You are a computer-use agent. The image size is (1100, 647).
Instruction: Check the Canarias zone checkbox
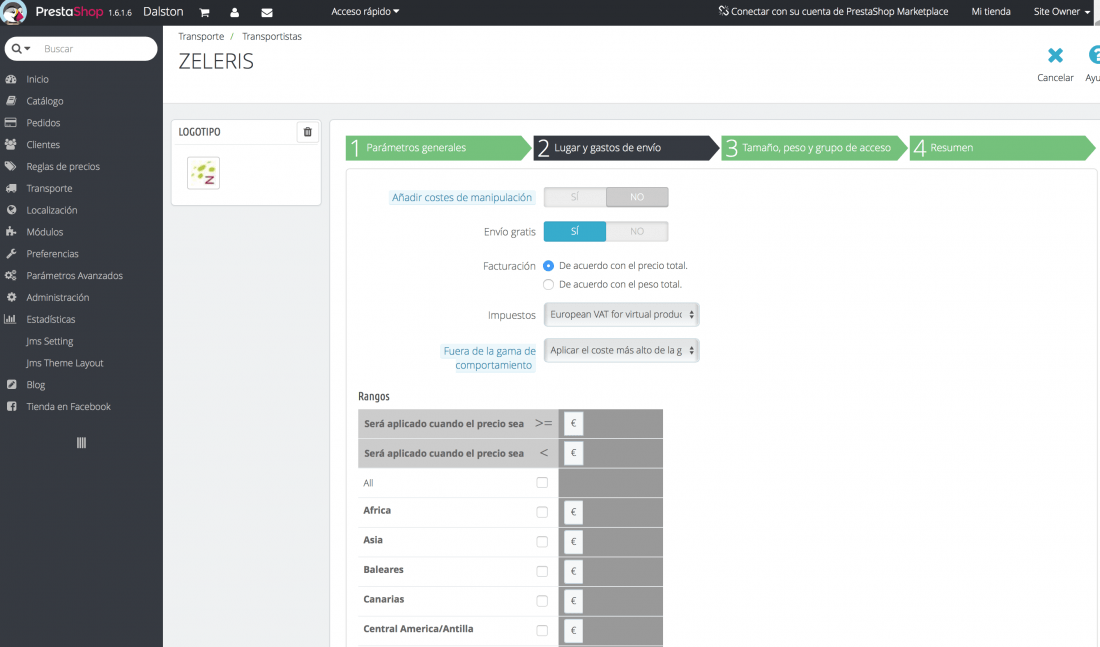pyautogui.click(x=542, y=601)
